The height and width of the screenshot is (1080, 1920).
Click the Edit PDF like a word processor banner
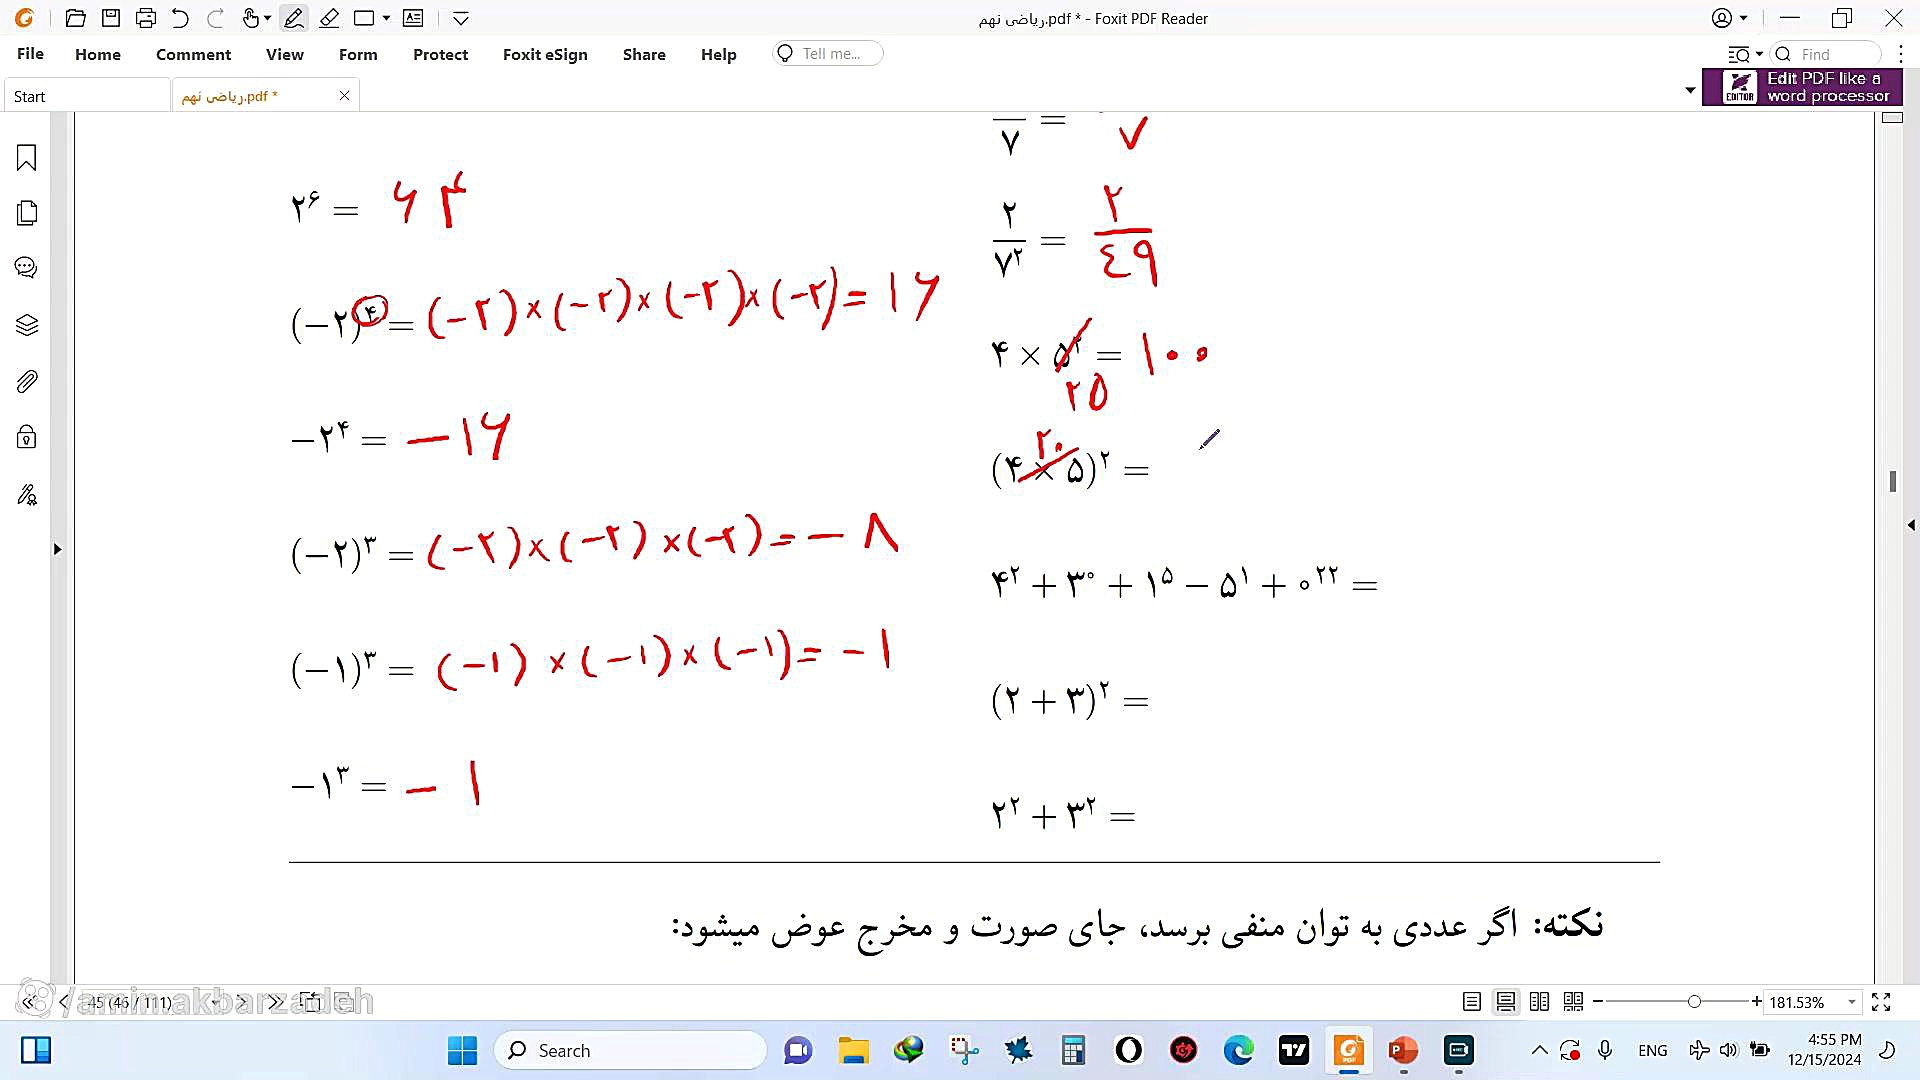(x=1802, y=87)
